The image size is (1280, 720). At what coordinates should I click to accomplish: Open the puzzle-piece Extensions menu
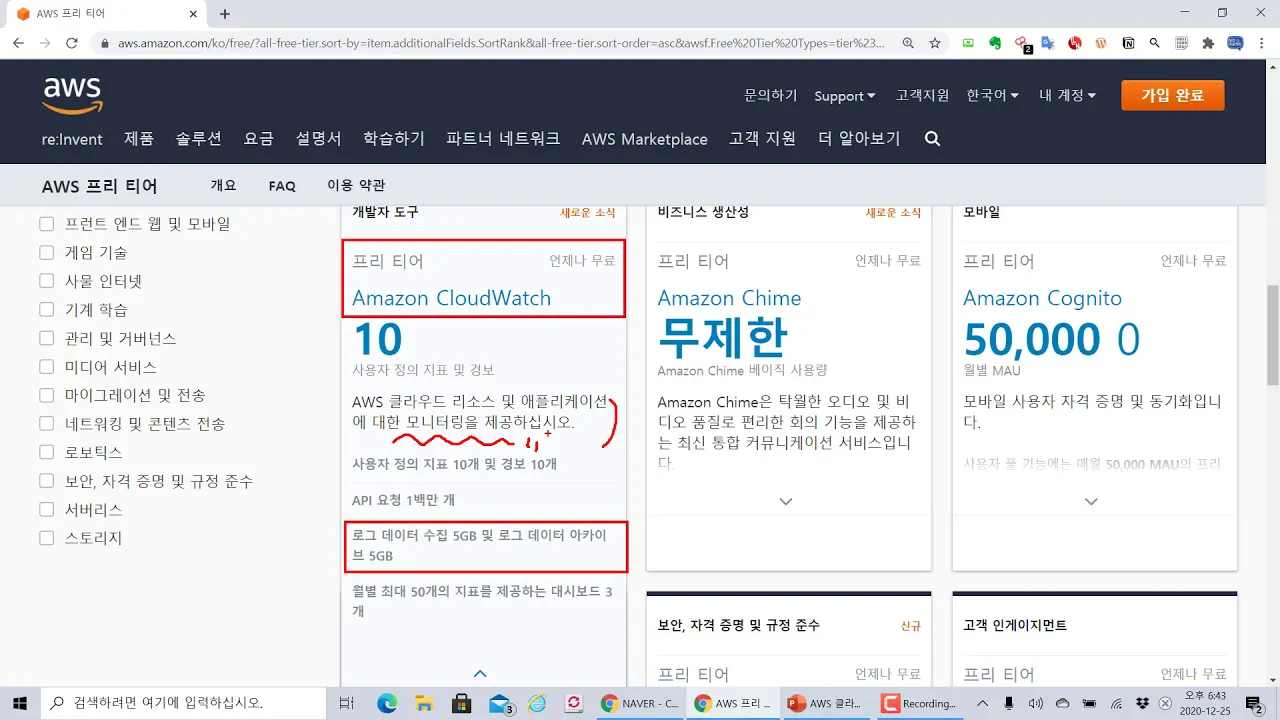pos(1208,43)
